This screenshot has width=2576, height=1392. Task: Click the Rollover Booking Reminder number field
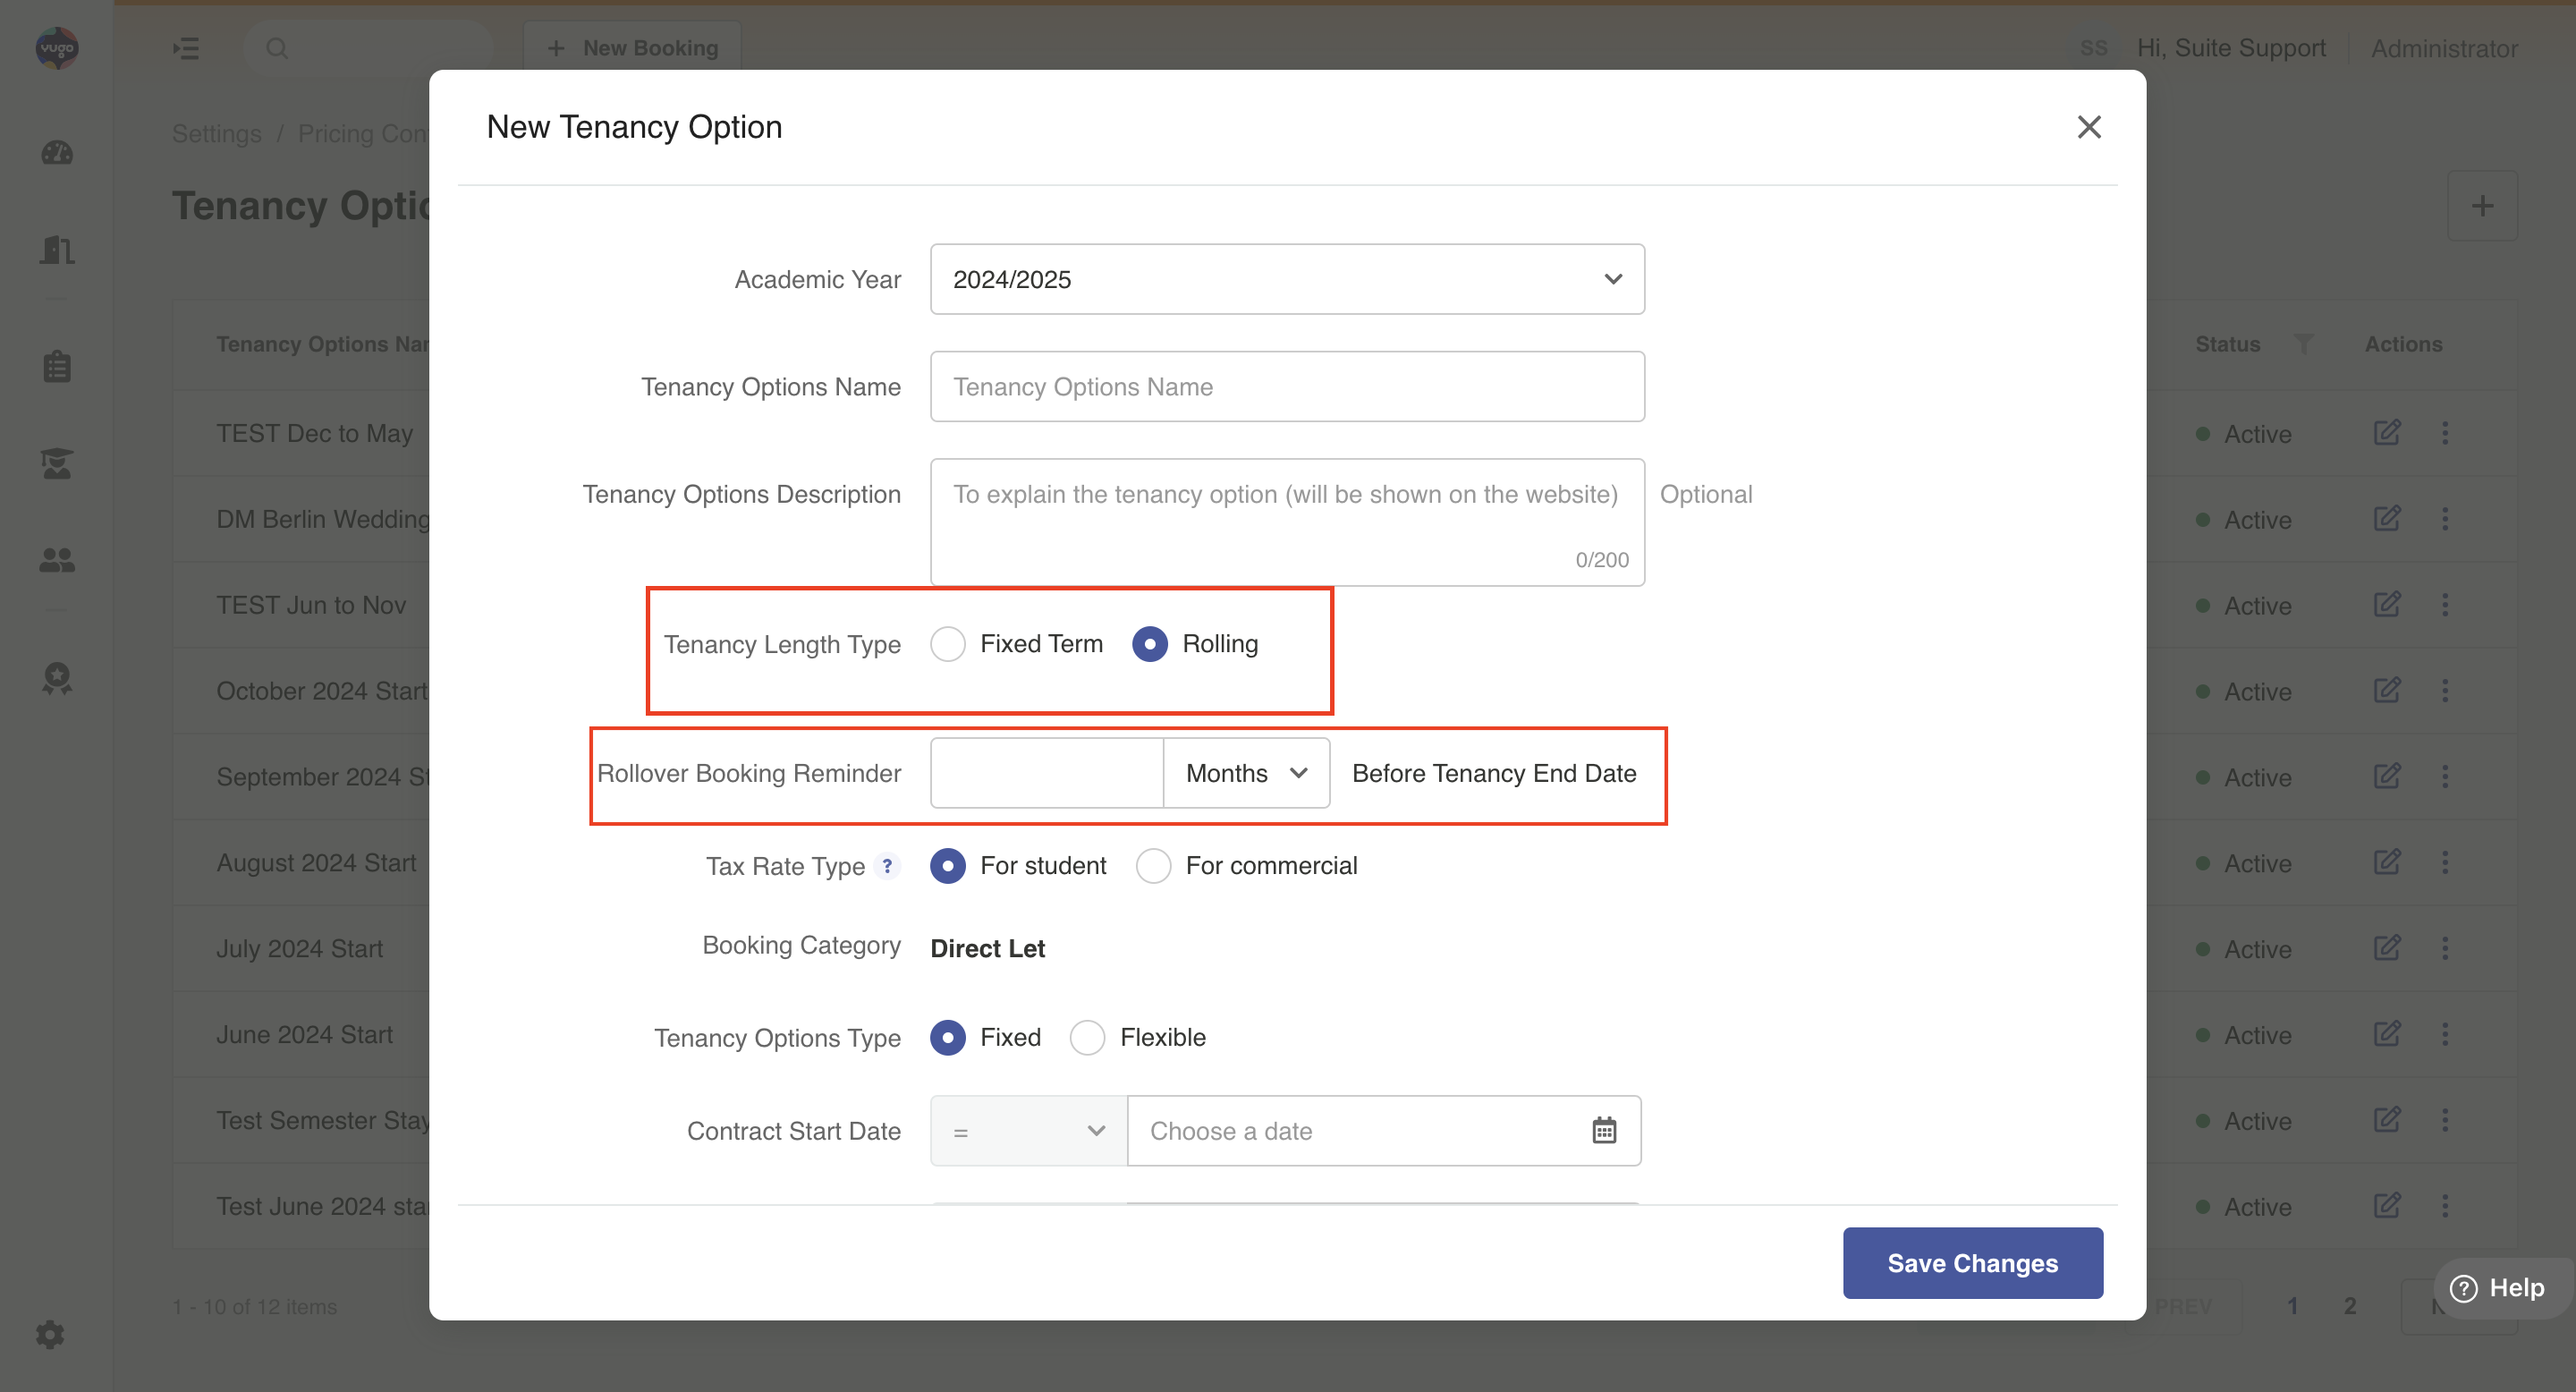[x=1046, y=773]
